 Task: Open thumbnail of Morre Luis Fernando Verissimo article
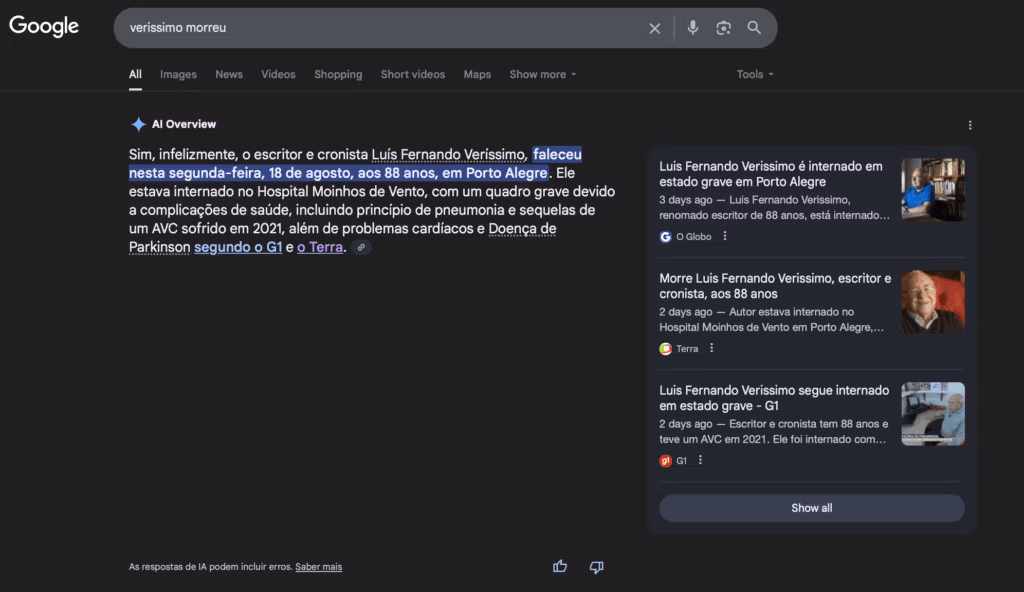(x=932, y=302)
